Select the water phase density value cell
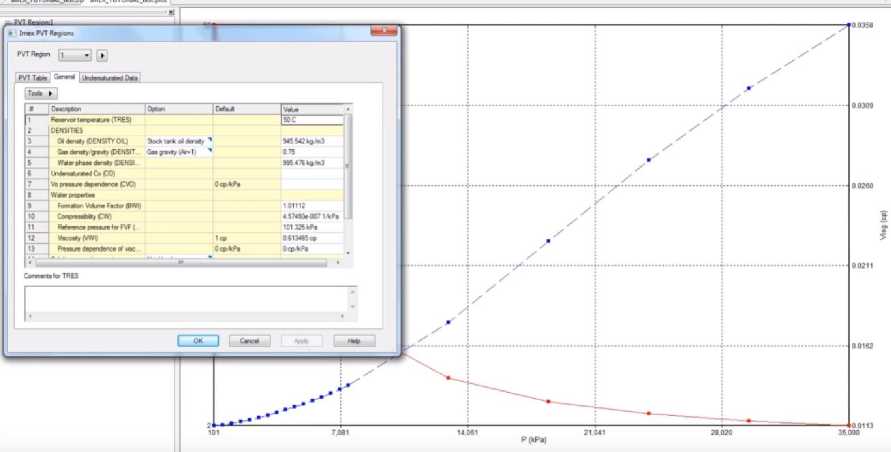Image resolution: width=891 pixels, height=452 pixels. (x=313, y=163)
